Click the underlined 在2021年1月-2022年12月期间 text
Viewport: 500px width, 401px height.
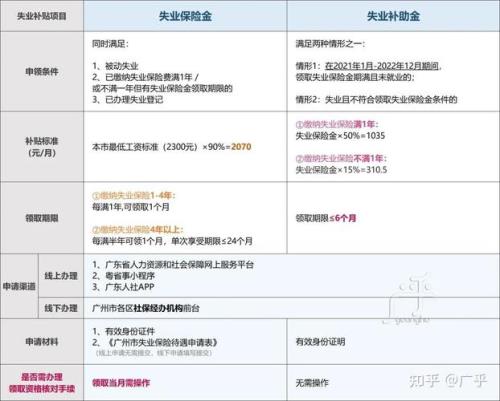[383, 66]
